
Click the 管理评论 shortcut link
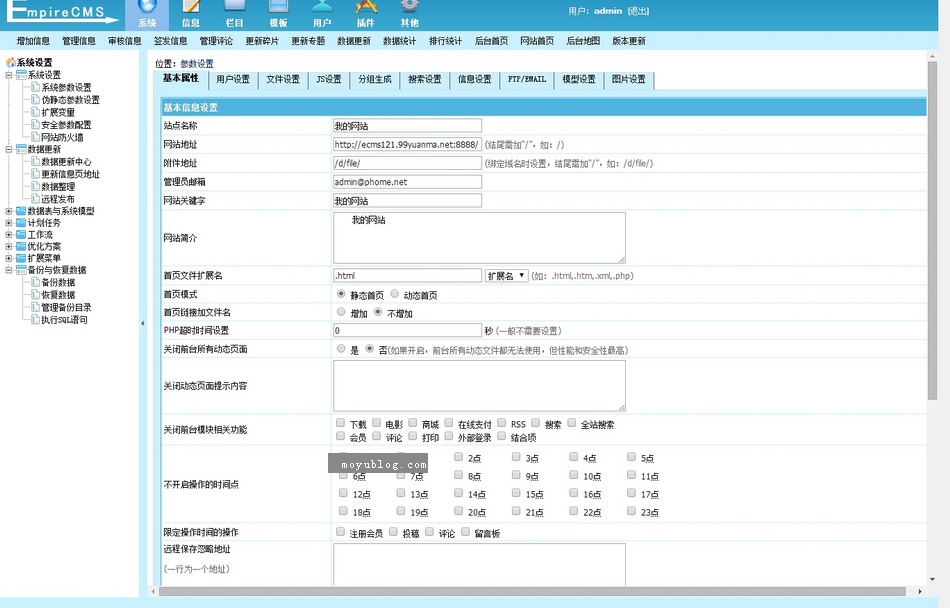pyautogui.click(x=216, y=41)
